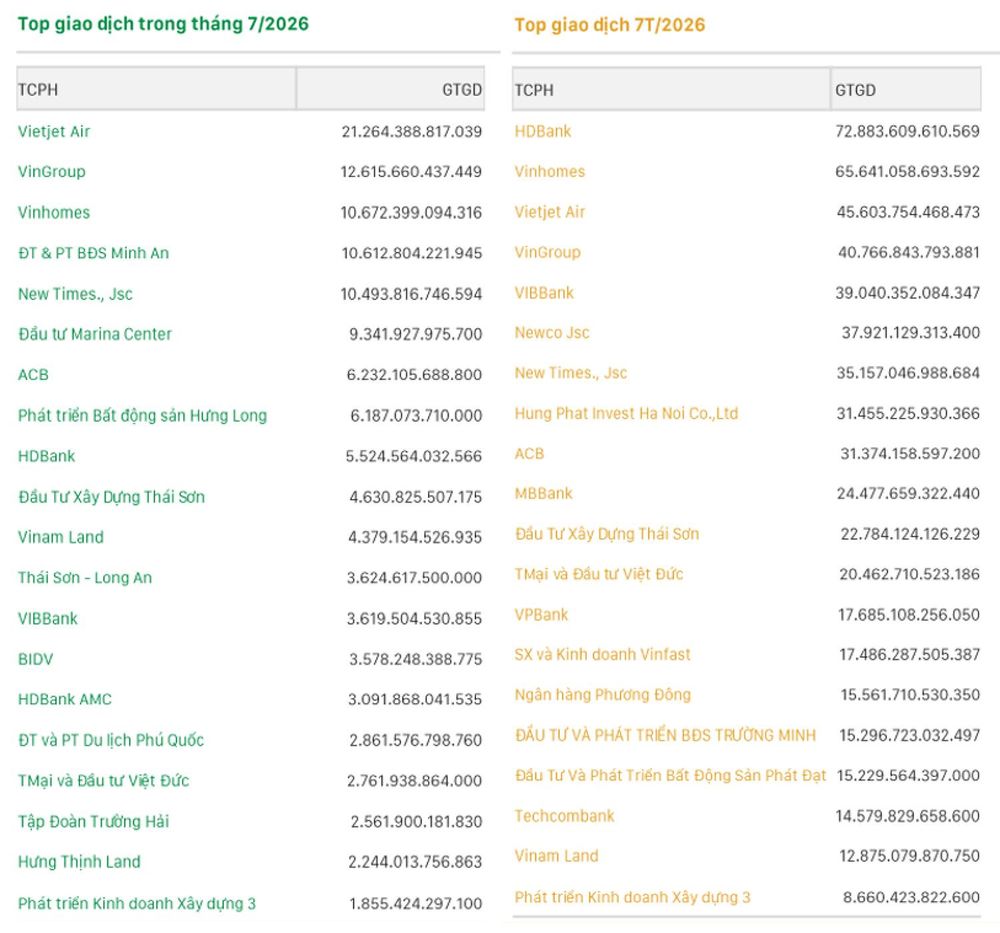Open Đầu Tư Và Phát Triển Bất Động Sản Phát Đạt
This screenshot has width=1000, height=933.
[670, 775]
